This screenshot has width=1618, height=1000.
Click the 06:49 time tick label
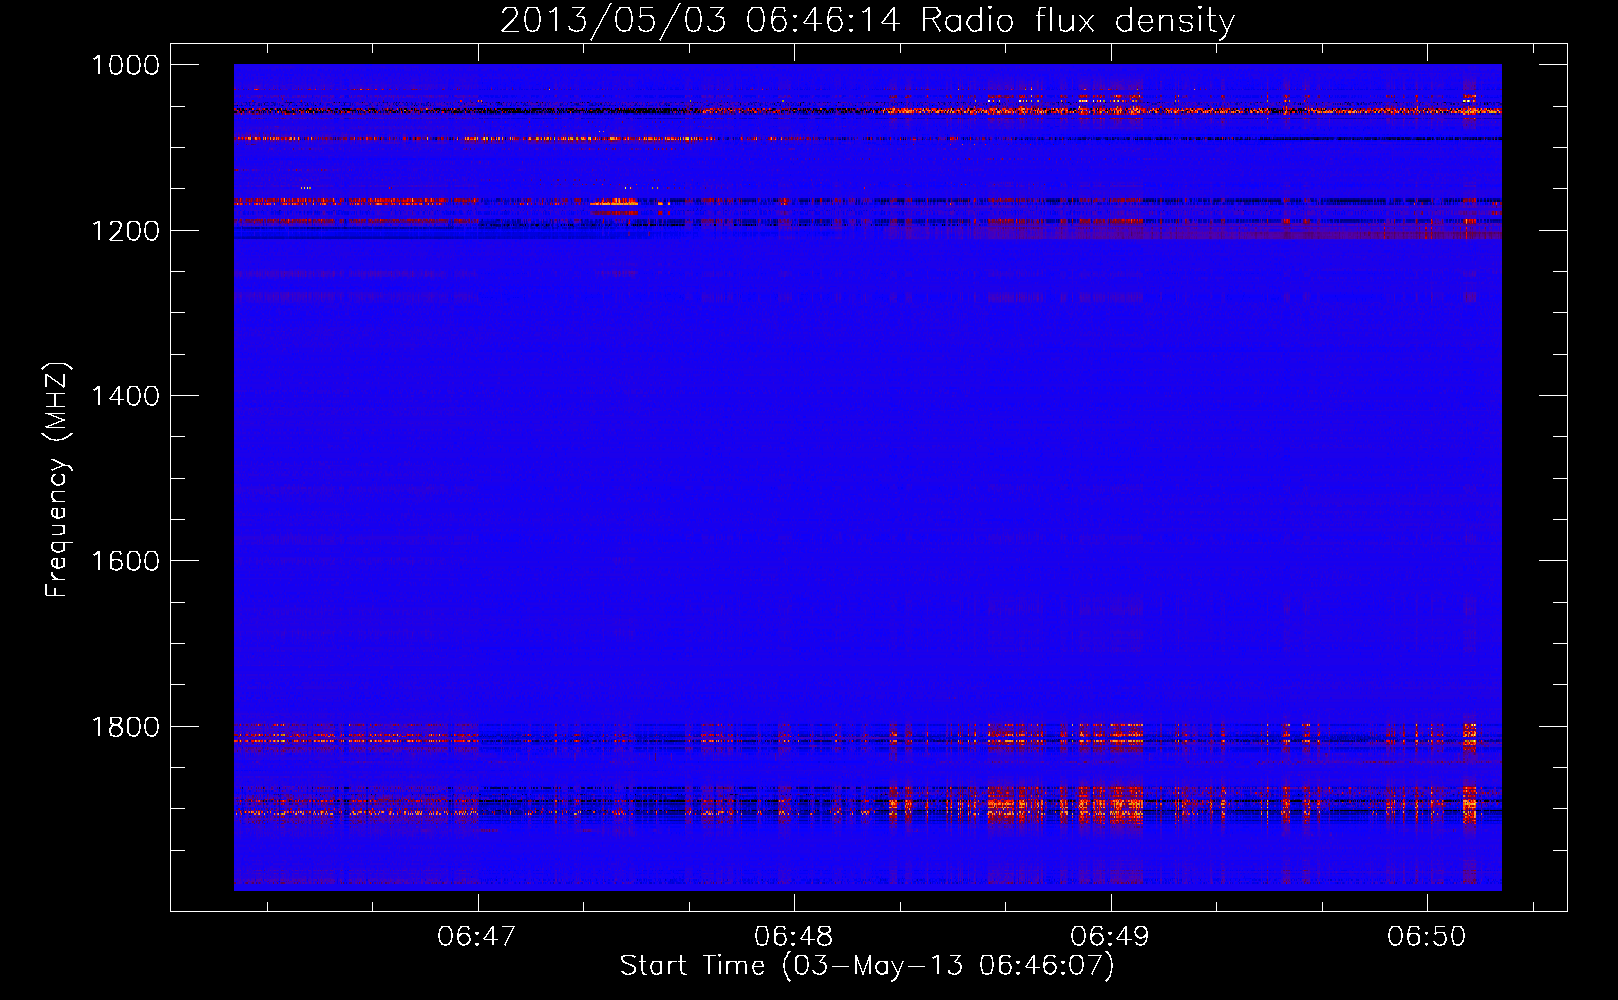1110,937
